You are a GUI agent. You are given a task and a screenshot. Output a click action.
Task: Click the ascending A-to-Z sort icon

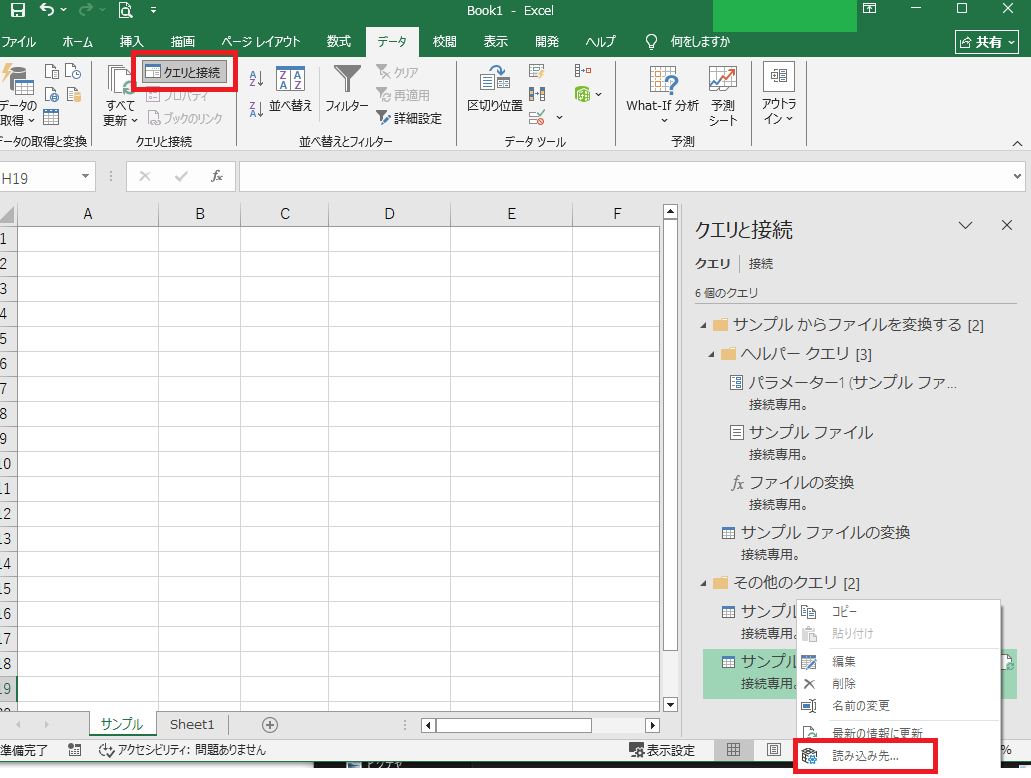click(x=255, y=80)
